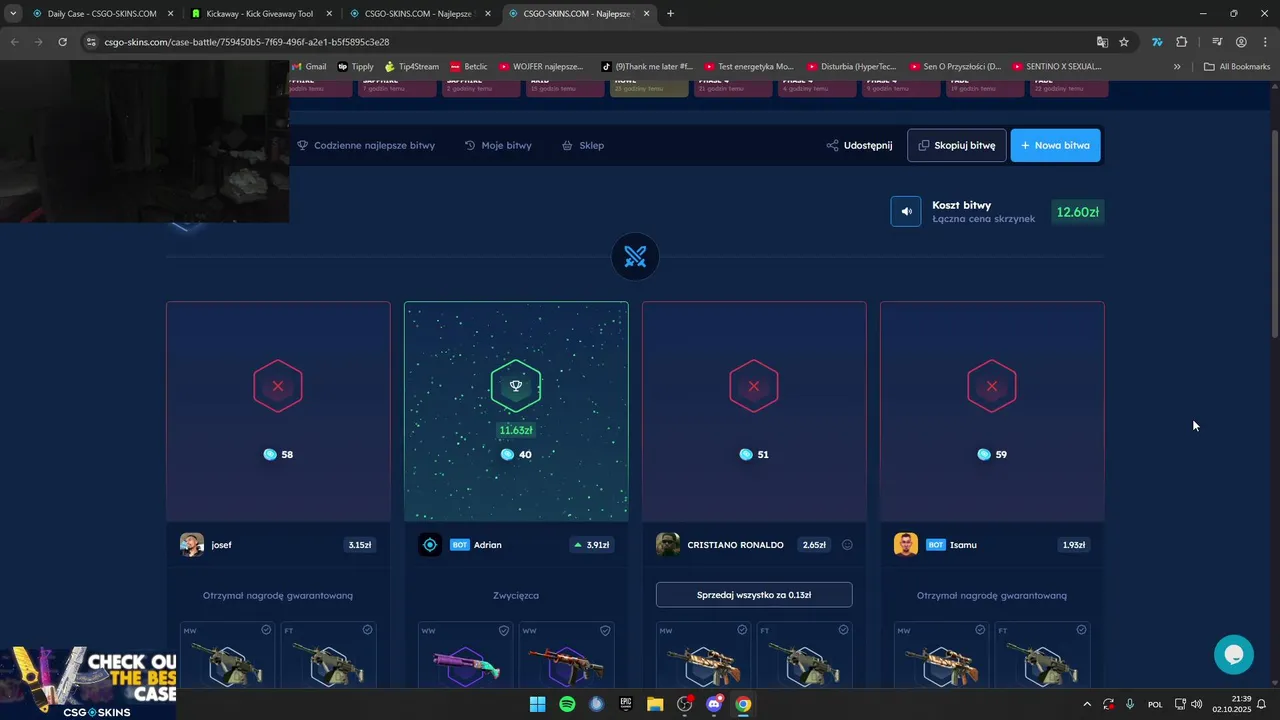Toggle shield check on Adrian's second WW skin
This screenshot has width=1280, height=720.
pos(605,630)
